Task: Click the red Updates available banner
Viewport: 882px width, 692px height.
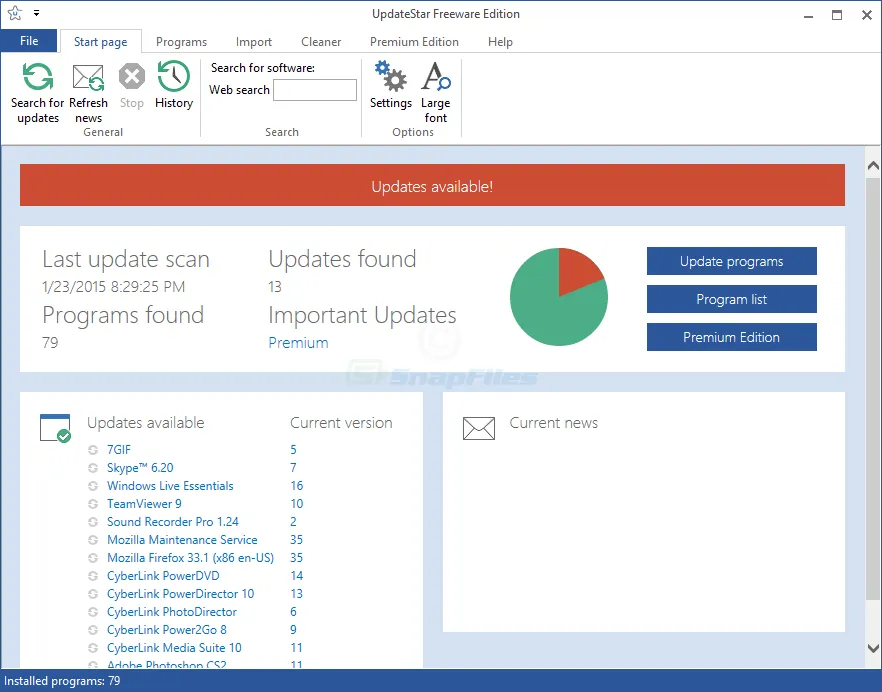Action: pyautogui.click(x=432, y=185)
